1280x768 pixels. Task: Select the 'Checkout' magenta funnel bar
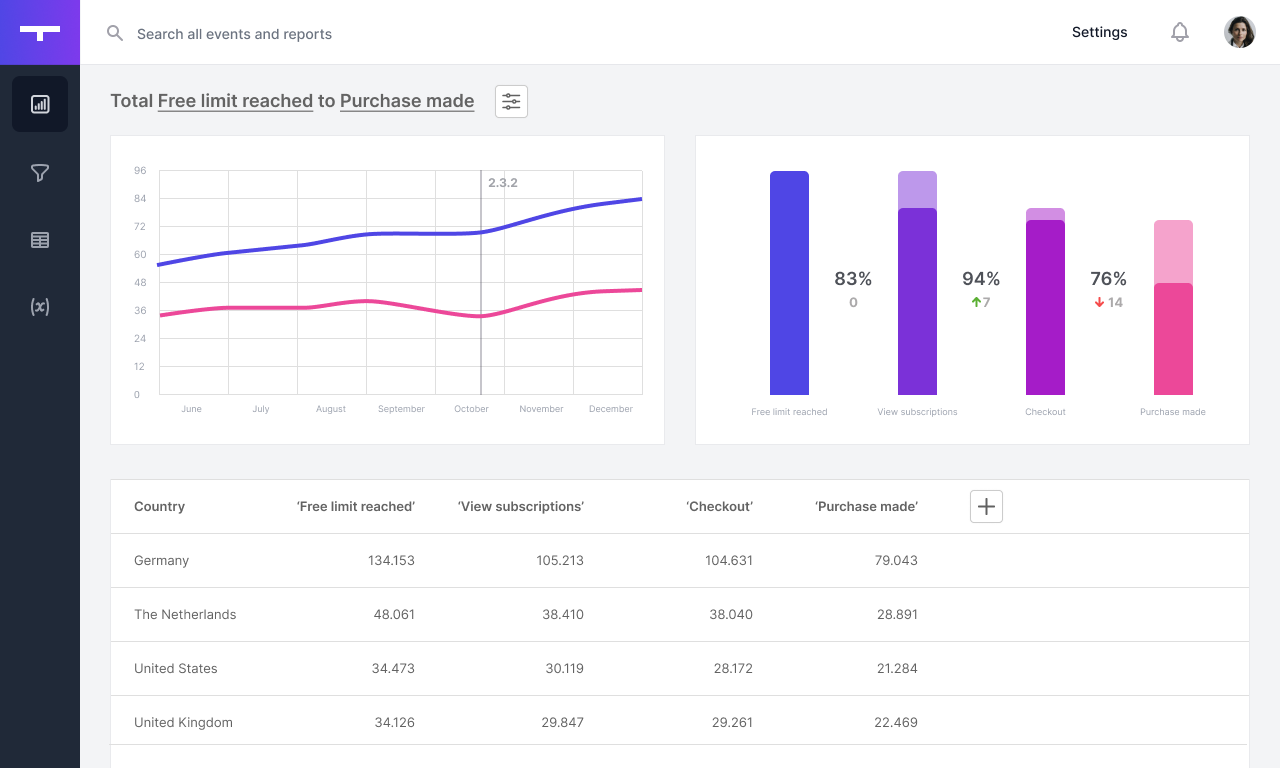[1045, 301]
